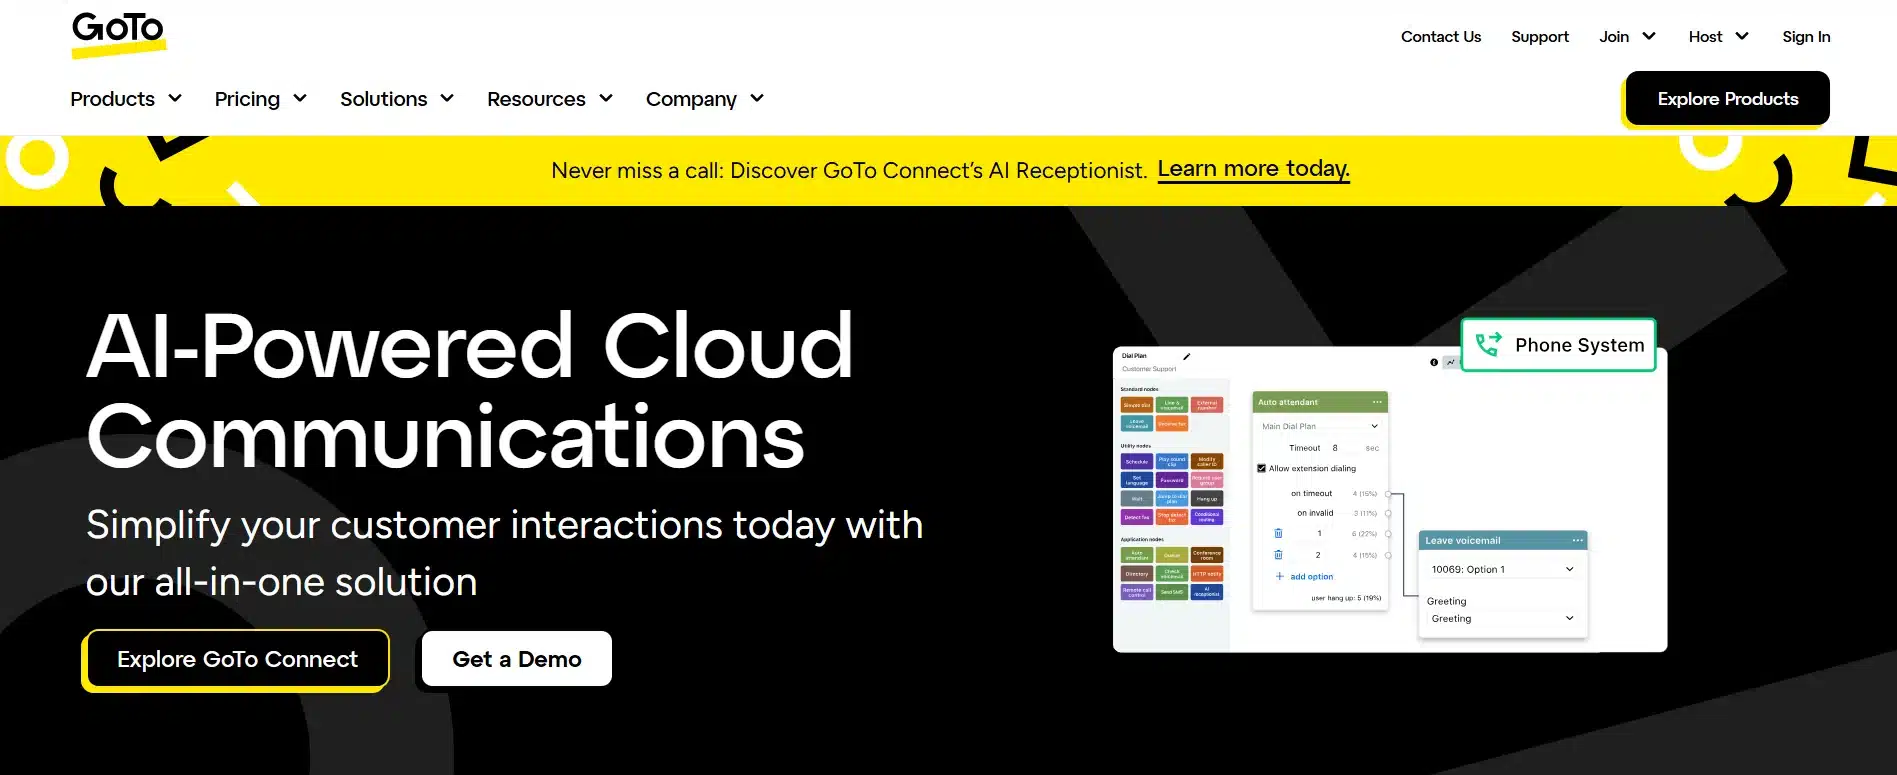
Task: Open the Pricing menu
Action: point(247,99)
